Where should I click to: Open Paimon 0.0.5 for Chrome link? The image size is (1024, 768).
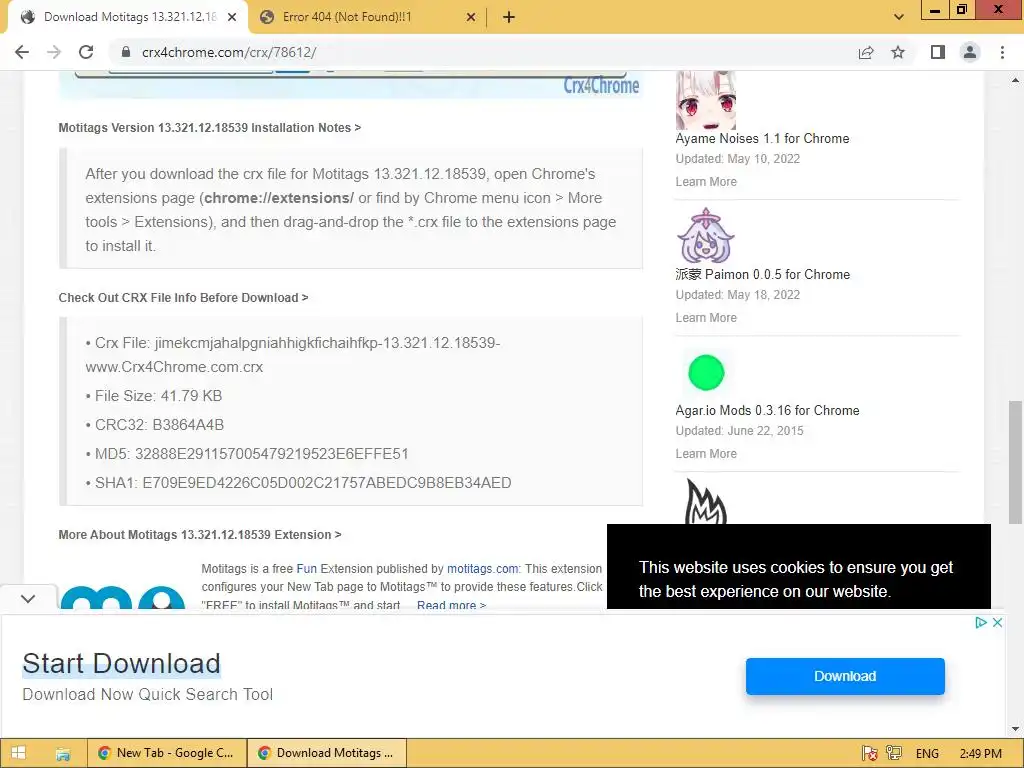click(763, 274)
